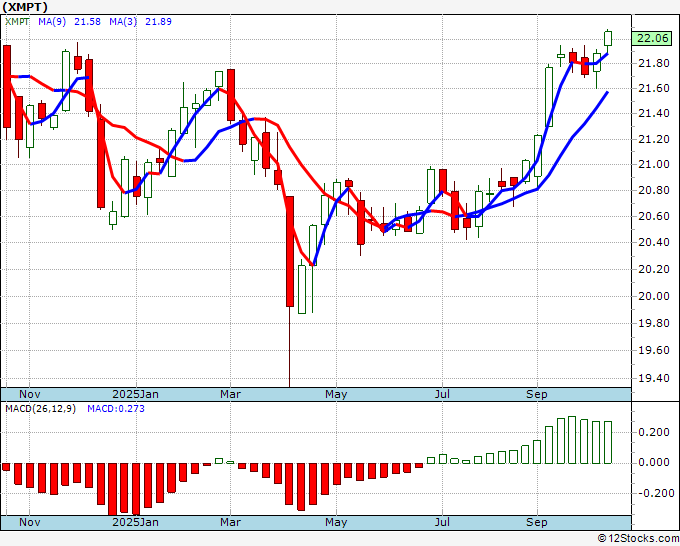Select Sep on the price chart date axis
This screenshot has height=546, width=680.
(537, 394)
